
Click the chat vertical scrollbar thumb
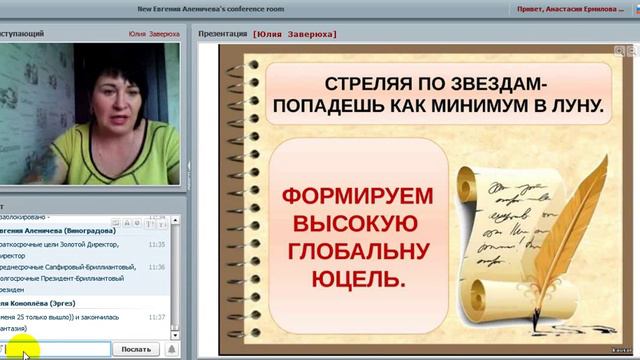[x=175, y=327]
